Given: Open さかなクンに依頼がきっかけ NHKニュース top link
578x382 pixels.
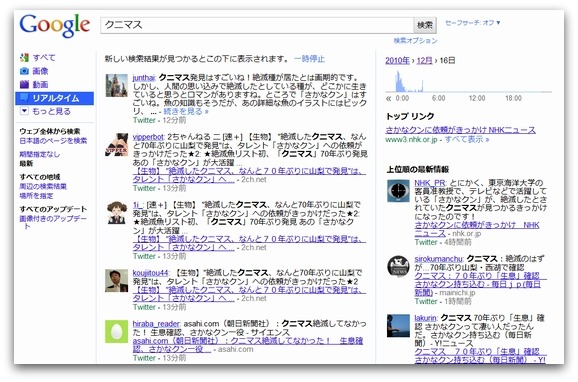Looking at the screenshot, I should [460, 130].
